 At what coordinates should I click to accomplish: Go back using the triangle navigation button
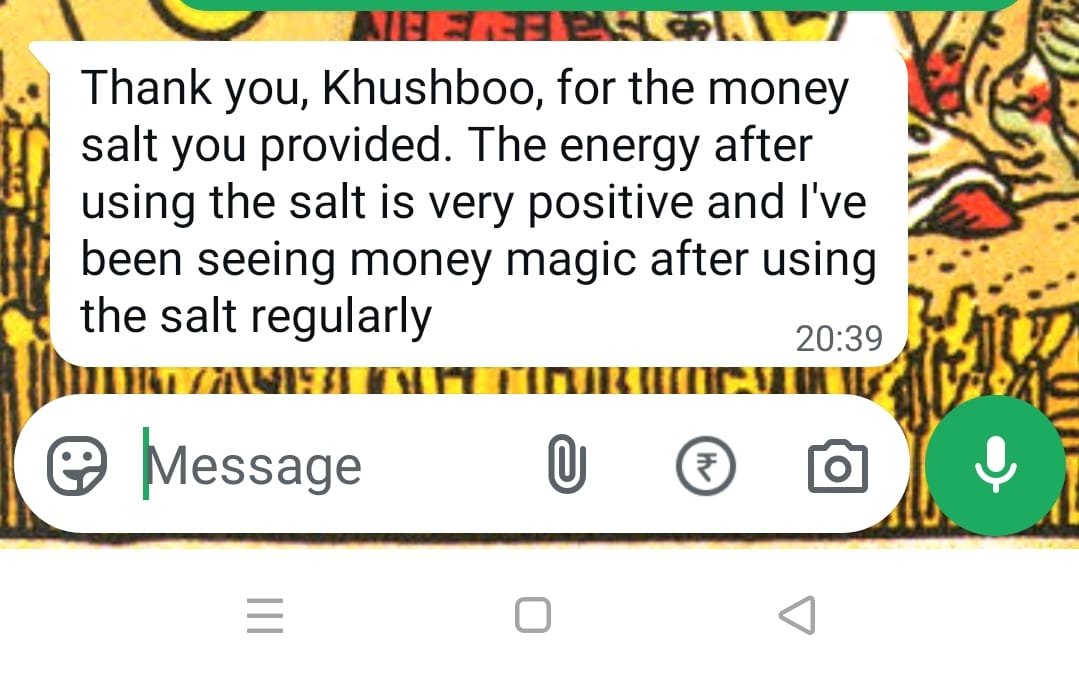tap(798, 615)
